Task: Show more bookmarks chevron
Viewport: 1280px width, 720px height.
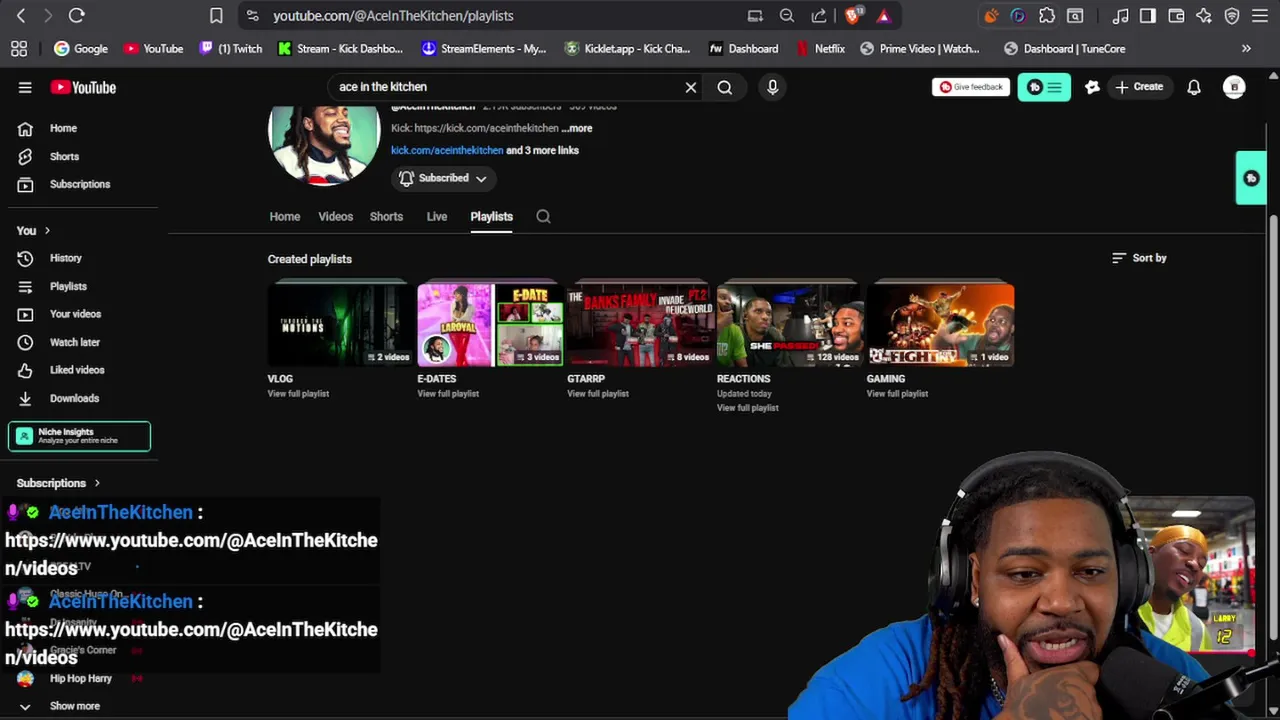Action: [x=1246, y=48]
